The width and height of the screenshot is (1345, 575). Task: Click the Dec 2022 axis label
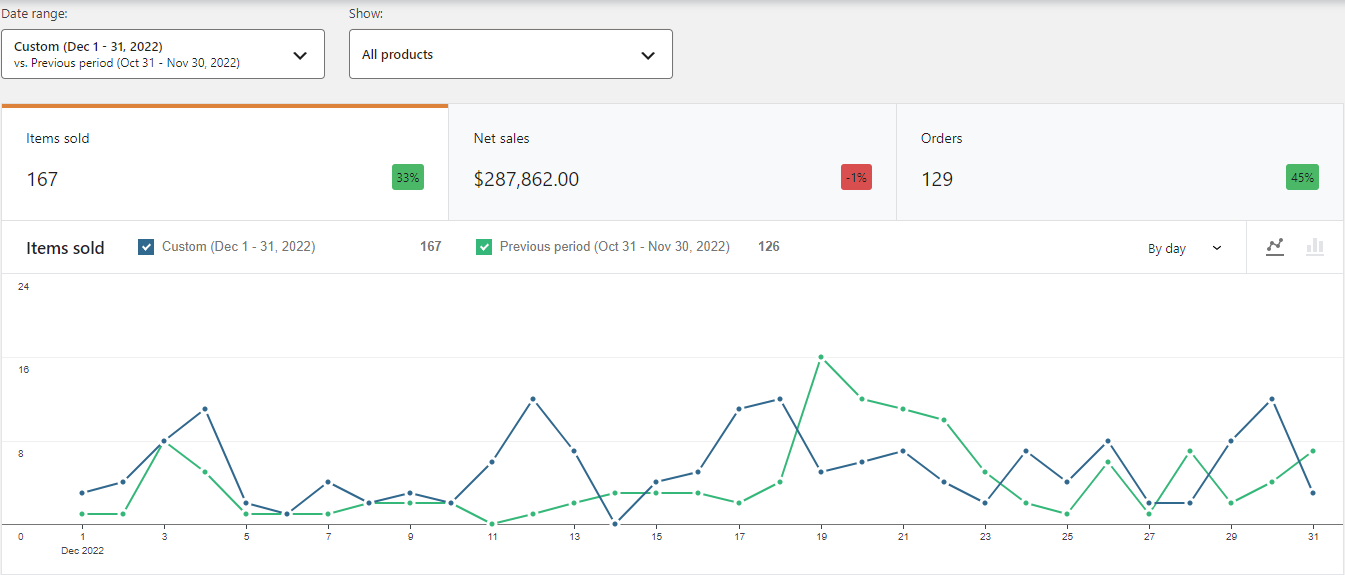82,550
